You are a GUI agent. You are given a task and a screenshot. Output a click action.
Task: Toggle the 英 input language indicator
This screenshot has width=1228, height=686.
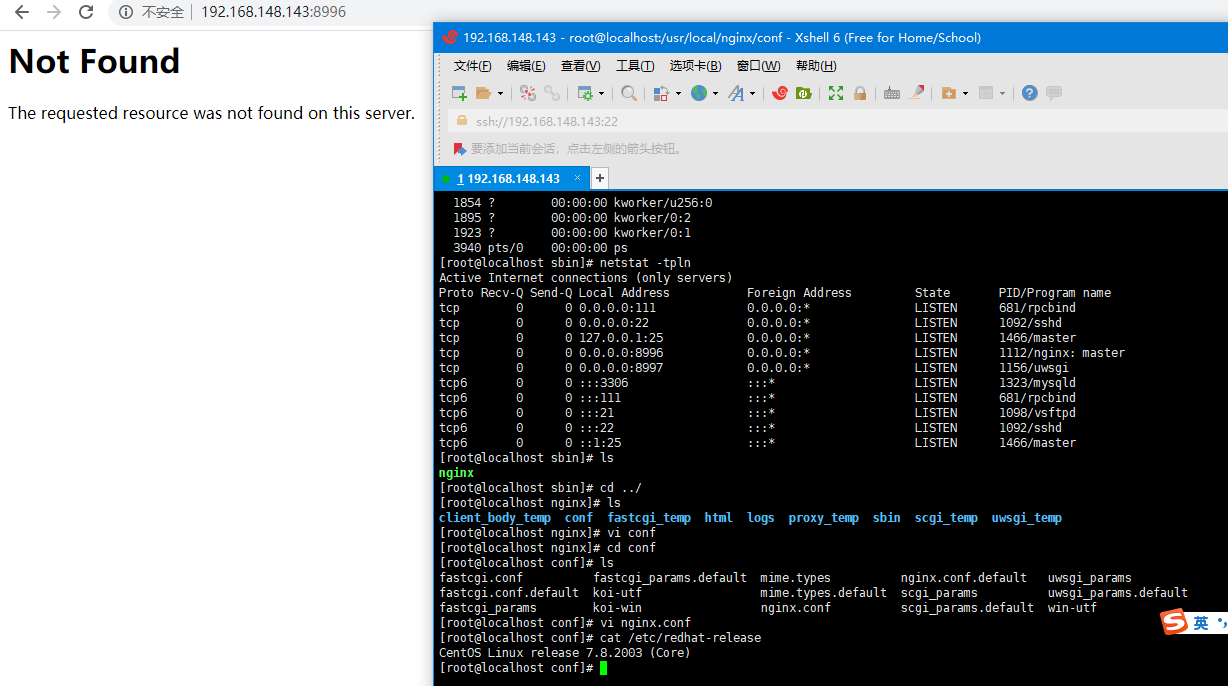click(1200, 623)
